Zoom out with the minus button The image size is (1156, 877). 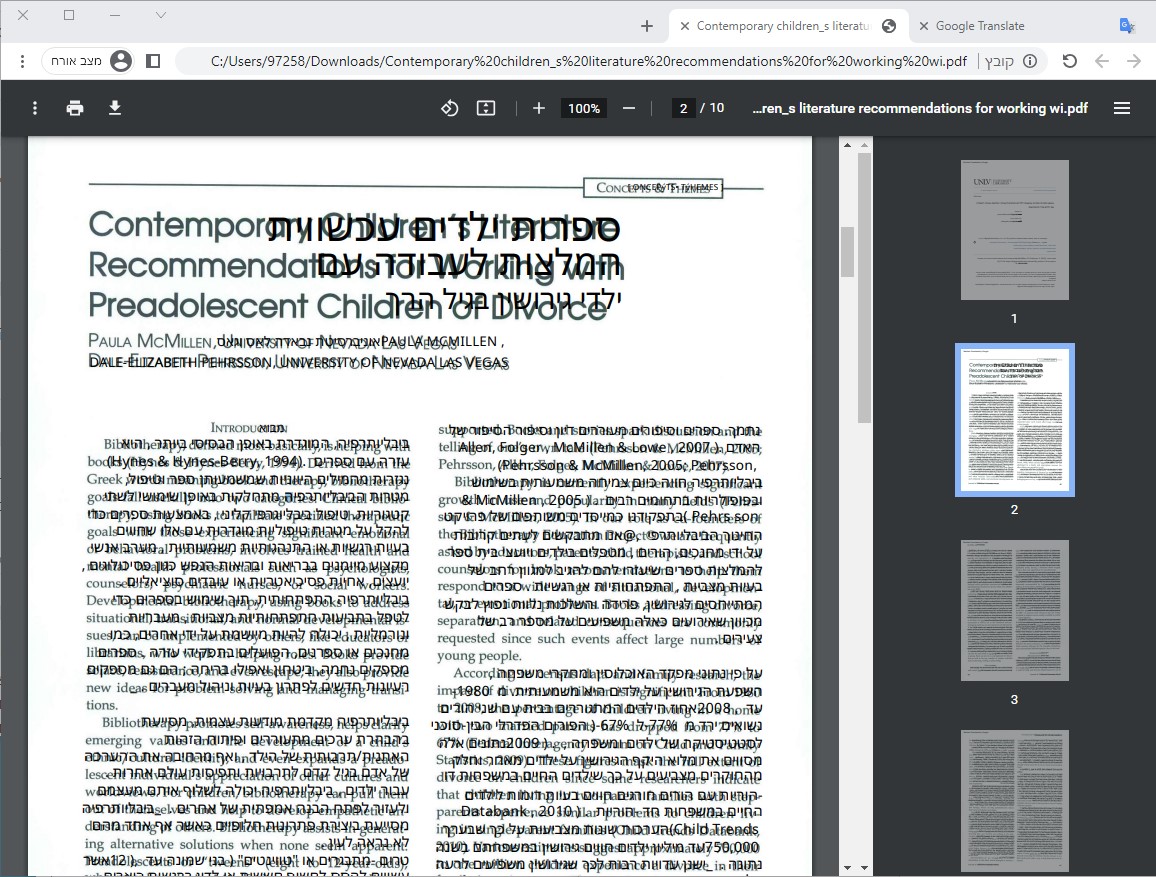pos(629,108)
